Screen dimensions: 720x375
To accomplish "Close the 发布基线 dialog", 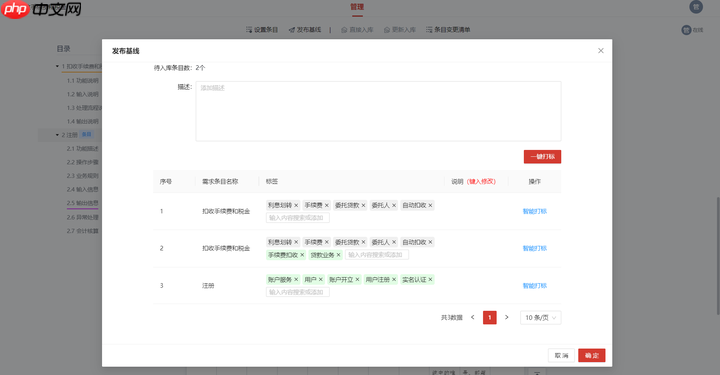I will (x=601, y=50).
